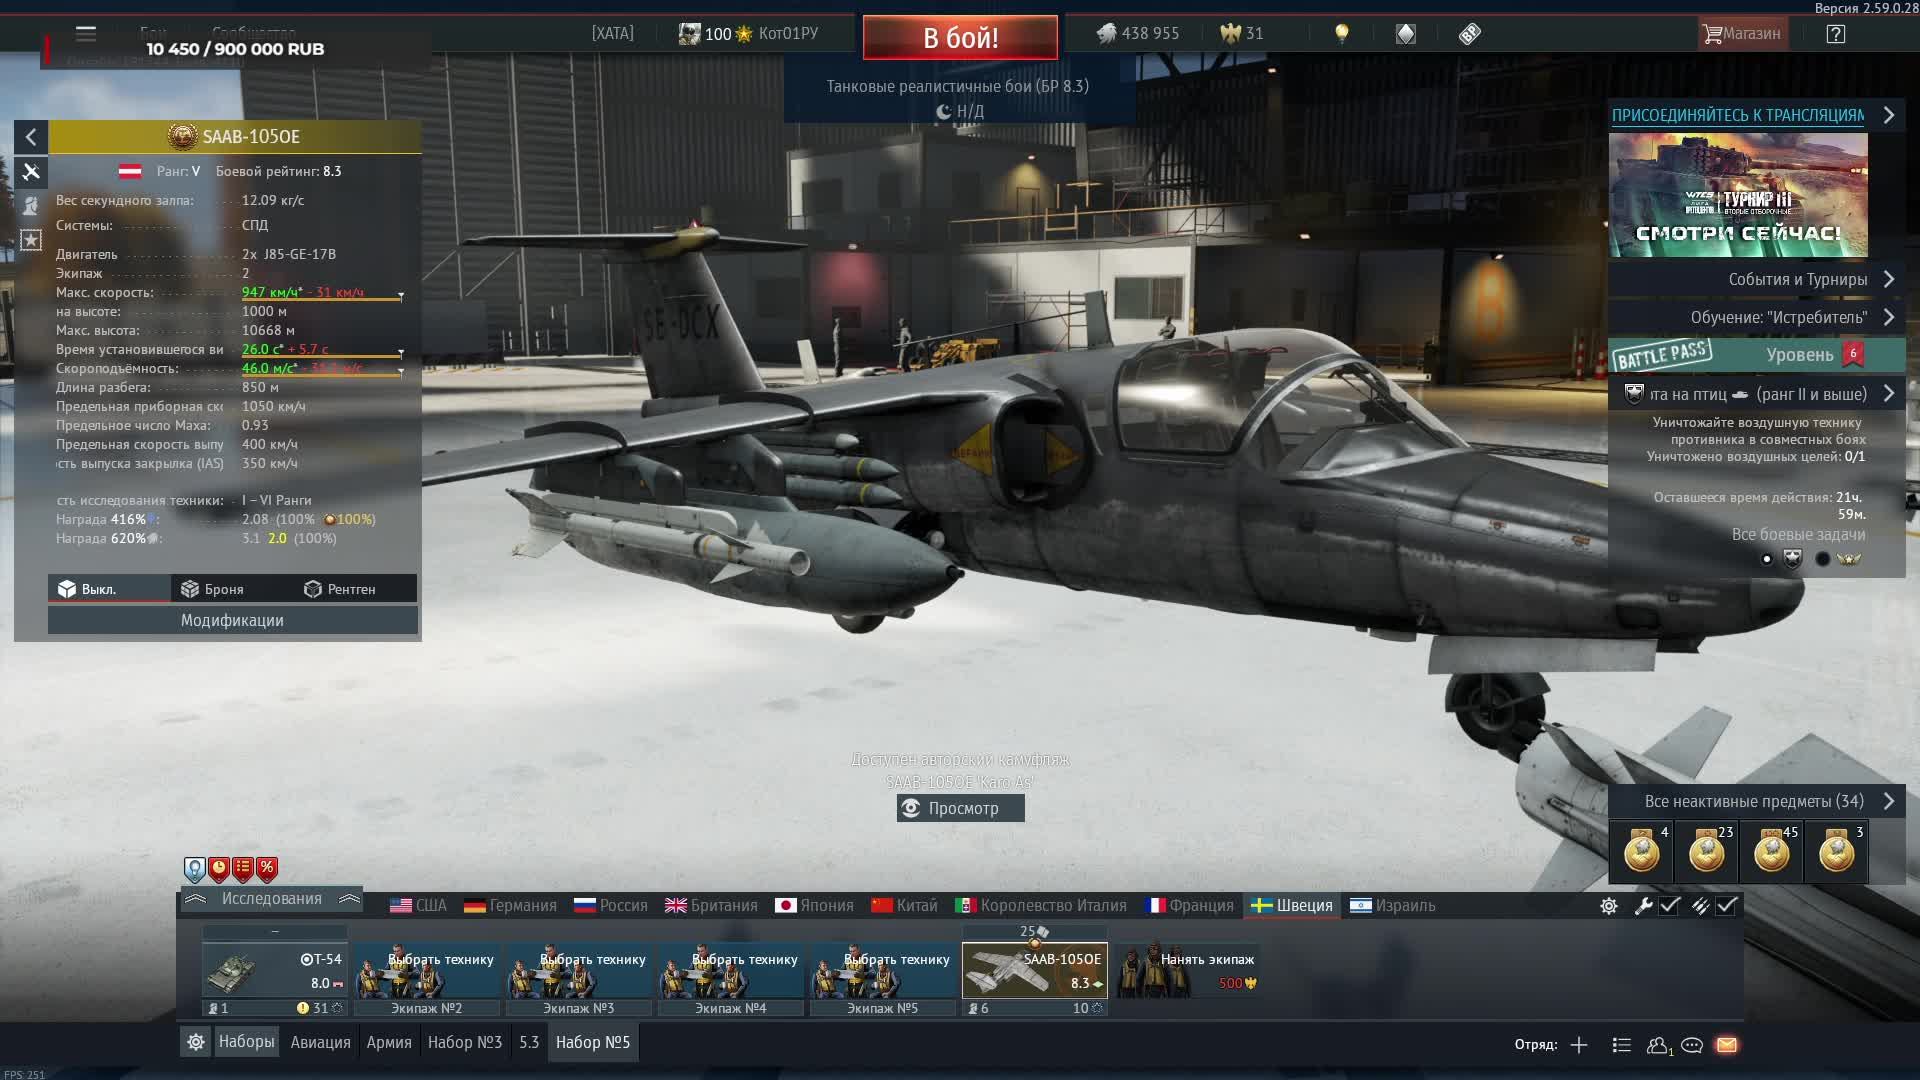
Task: Select the shield battle task page icon
Action: [1793, 559]
